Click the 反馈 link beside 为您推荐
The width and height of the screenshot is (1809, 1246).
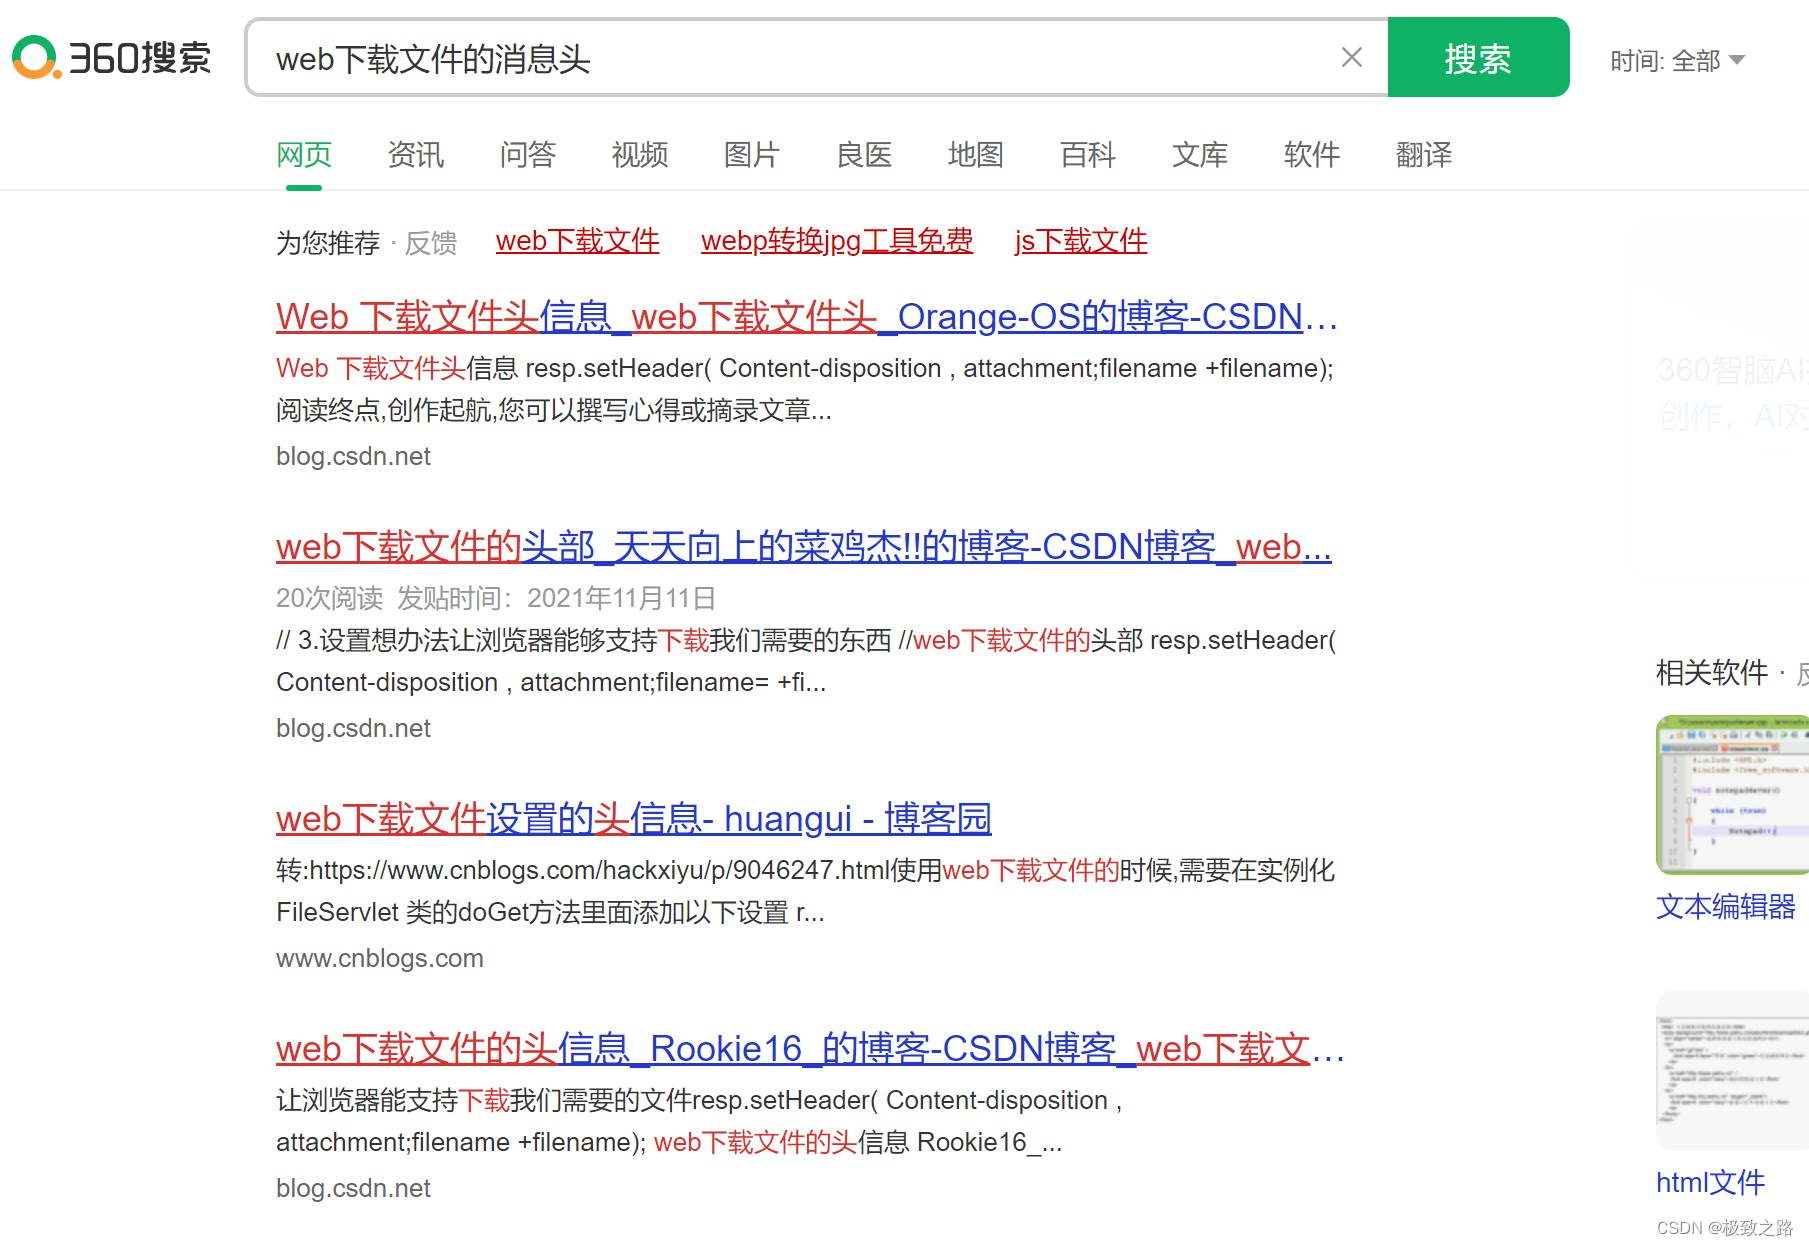pos(431,242)
